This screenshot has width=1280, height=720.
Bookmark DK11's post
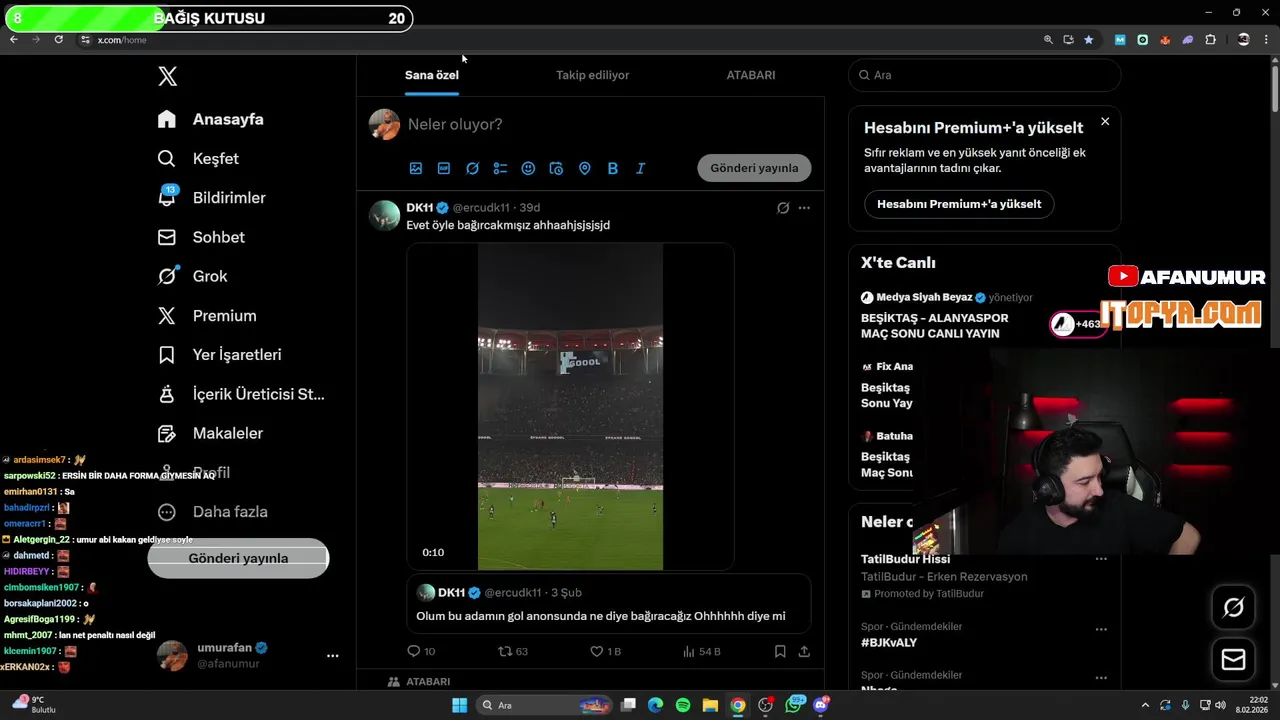tap(780, 651)
